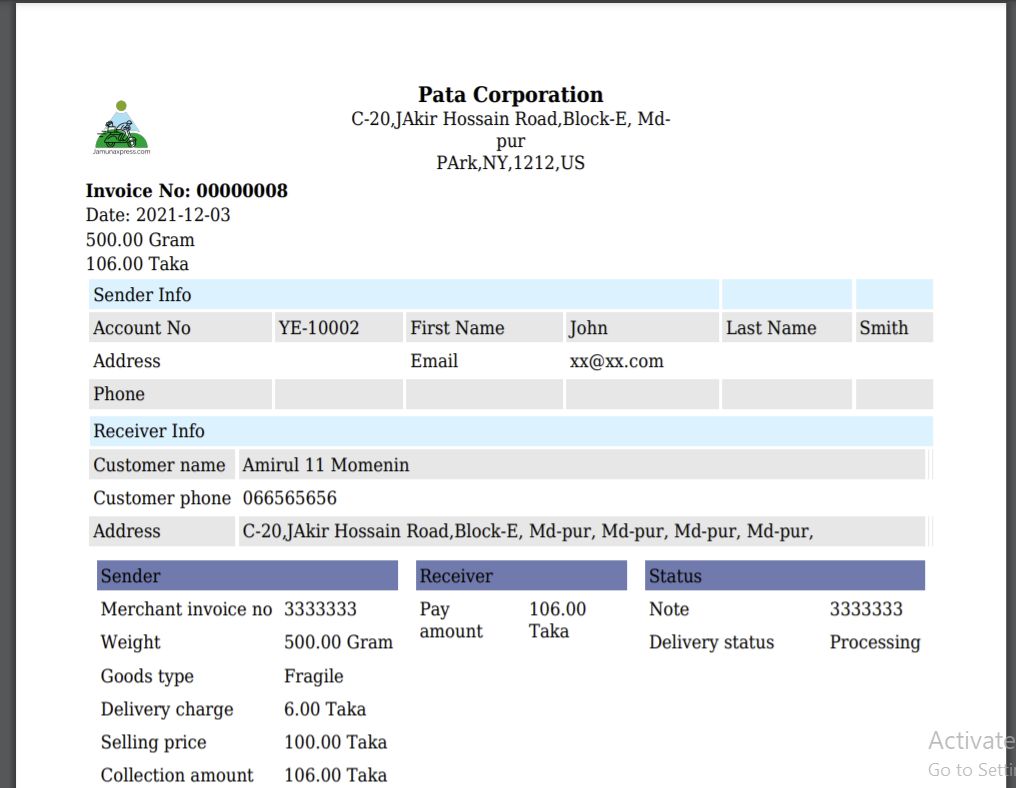Viewport: 1016px width, 788px height.
Task: Select the first name "John"
Action: pyautogui.click(x=588, y=328)
